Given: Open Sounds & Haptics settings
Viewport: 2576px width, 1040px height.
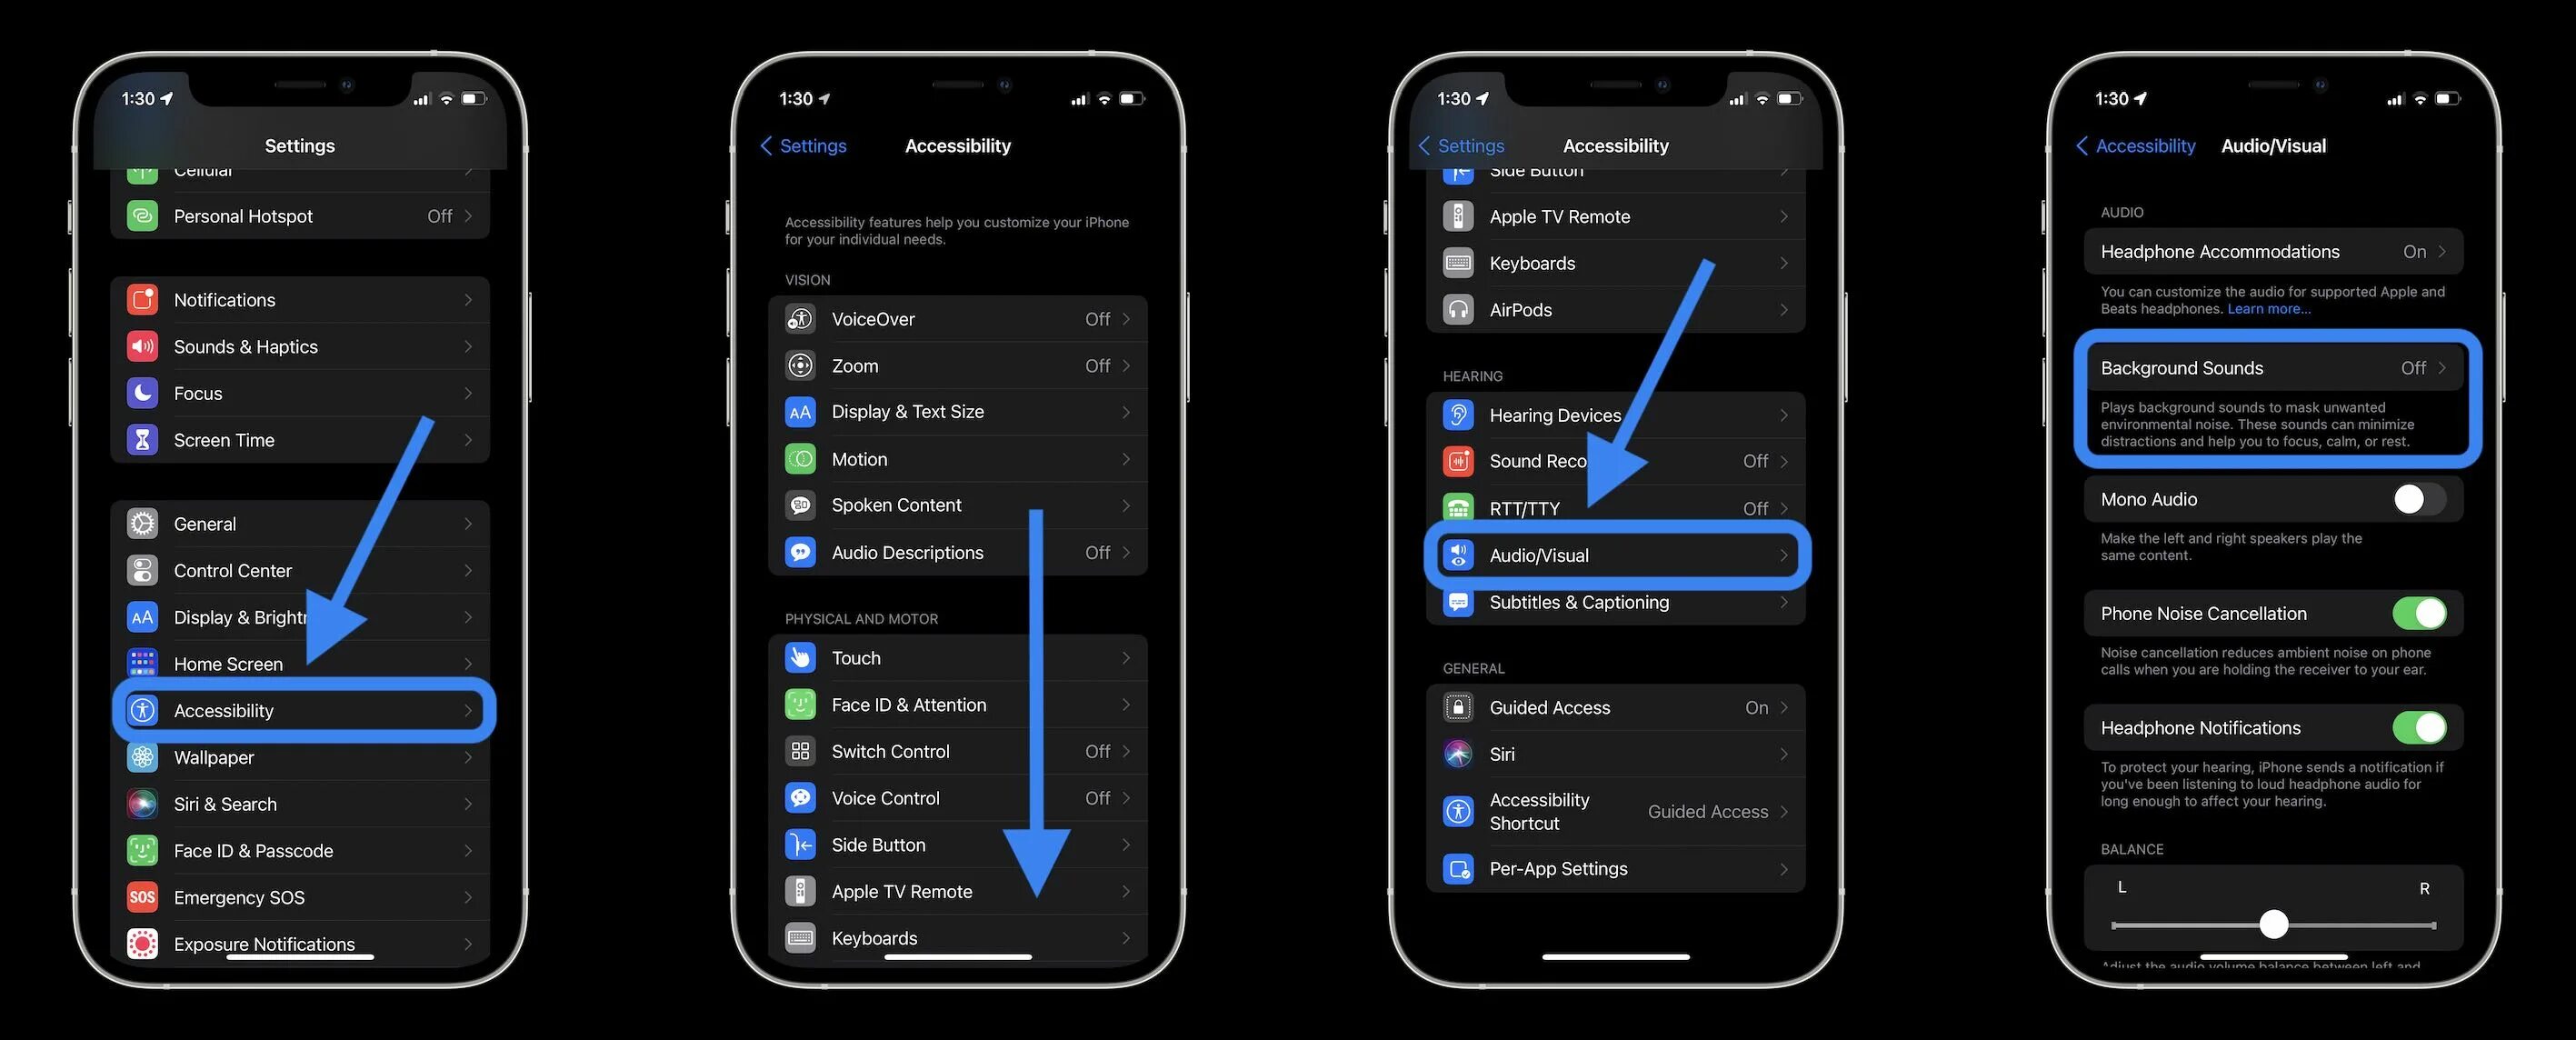Looking at the screenshot, I should click(x=299, y=346).
